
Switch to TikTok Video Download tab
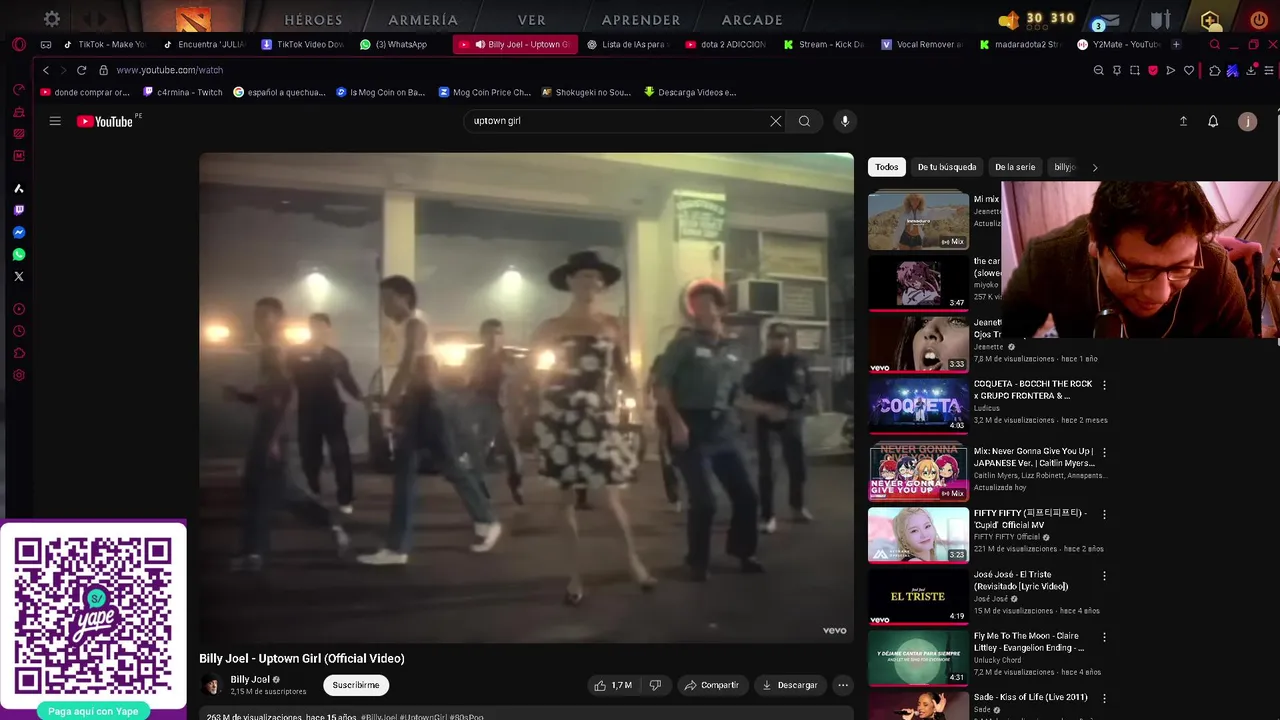pyautogui.click(x=303, y=44)
